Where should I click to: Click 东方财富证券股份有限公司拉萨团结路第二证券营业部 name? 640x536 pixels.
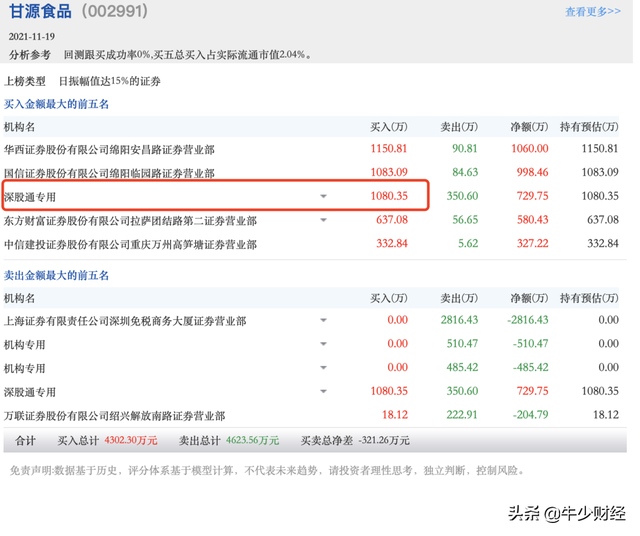point(130,221)
